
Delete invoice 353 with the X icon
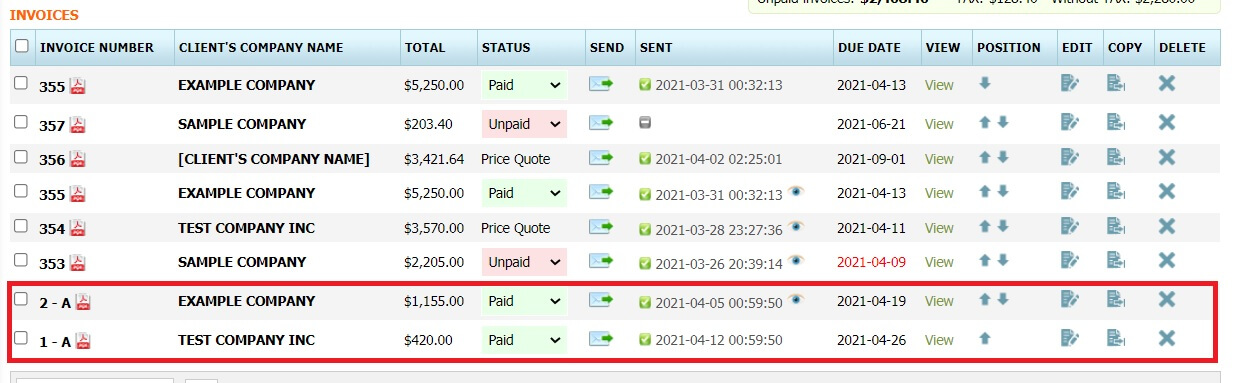[x=1166, y=261]
